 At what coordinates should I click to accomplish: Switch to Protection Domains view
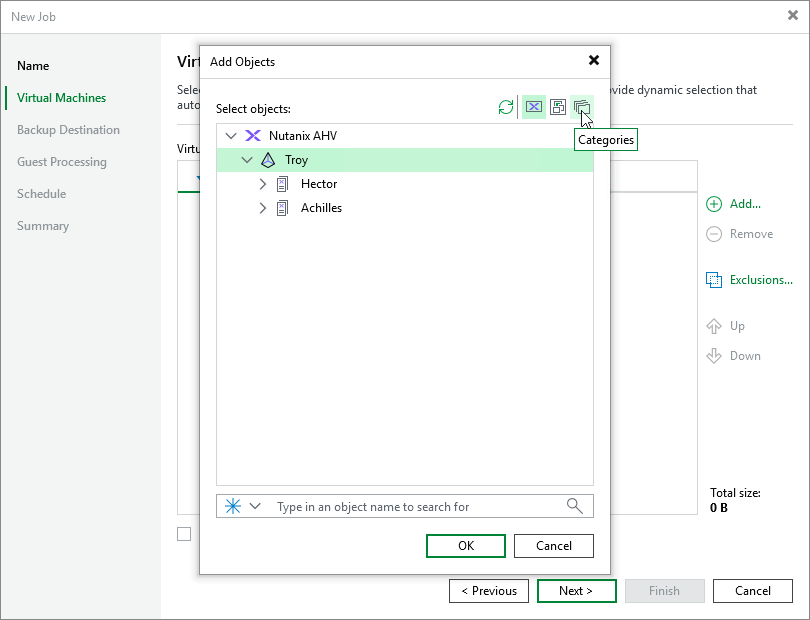[x=558, y=107]
